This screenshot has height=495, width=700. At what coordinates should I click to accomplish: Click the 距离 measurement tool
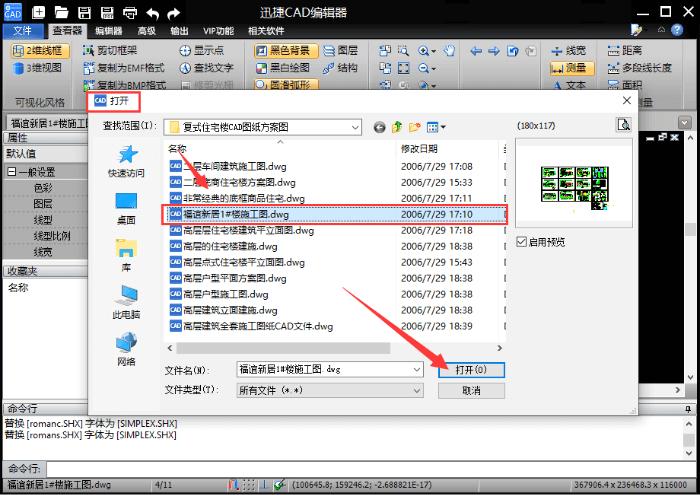[625, 50]
